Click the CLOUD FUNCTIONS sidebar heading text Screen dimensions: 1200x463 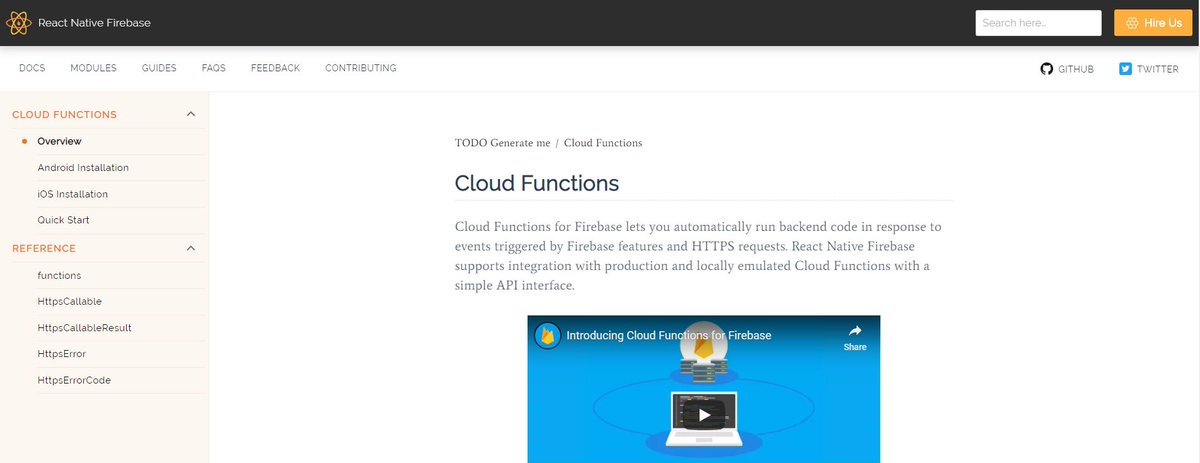(64, 115)
